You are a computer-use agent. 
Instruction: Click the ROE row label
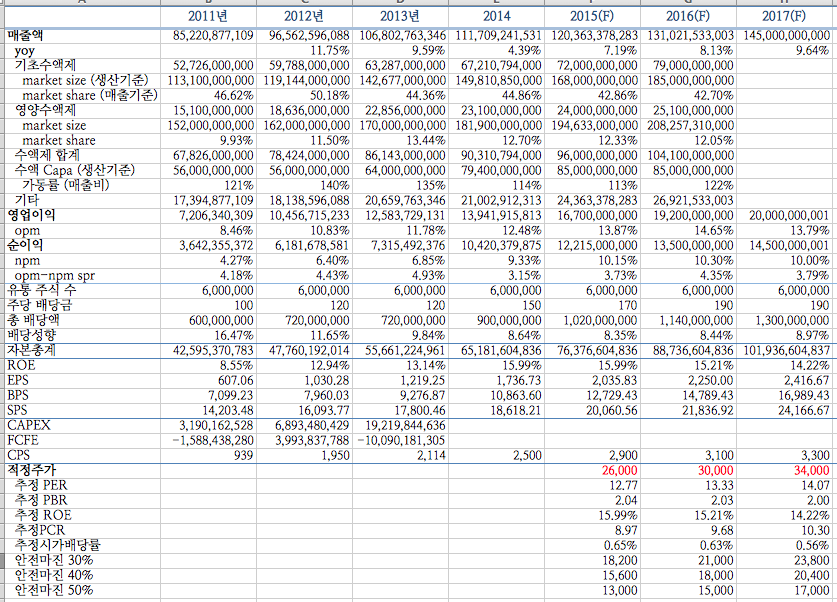[x=21, y=365]
